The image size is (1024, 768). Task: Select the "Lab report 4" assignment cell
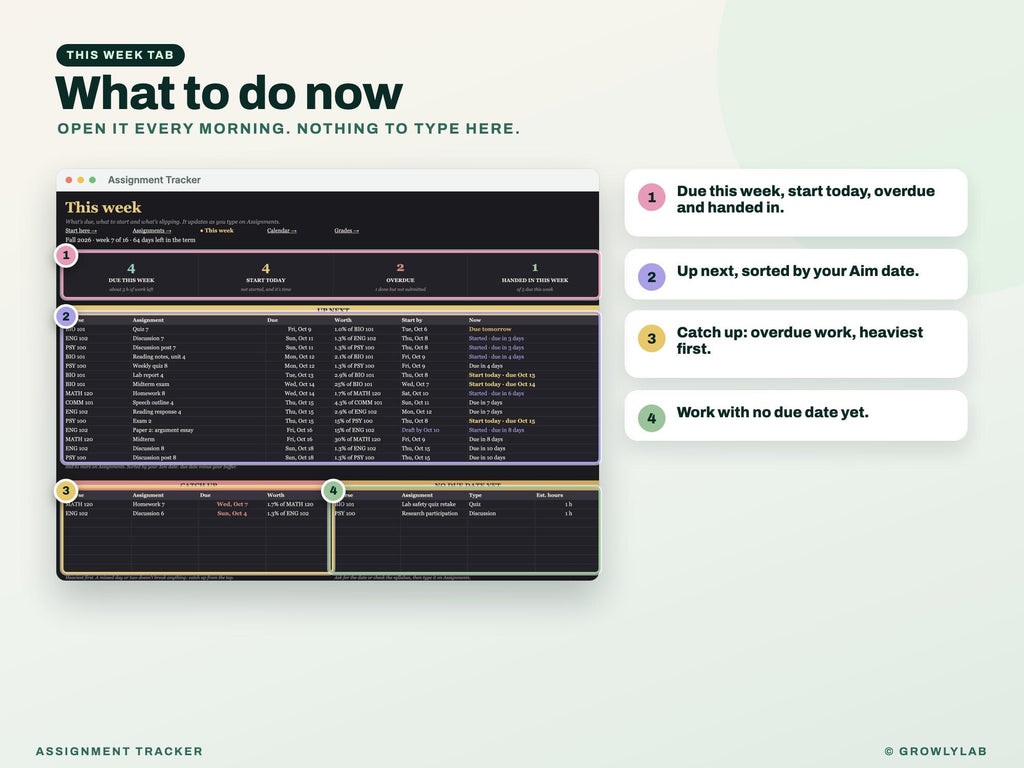coord(148,375)
